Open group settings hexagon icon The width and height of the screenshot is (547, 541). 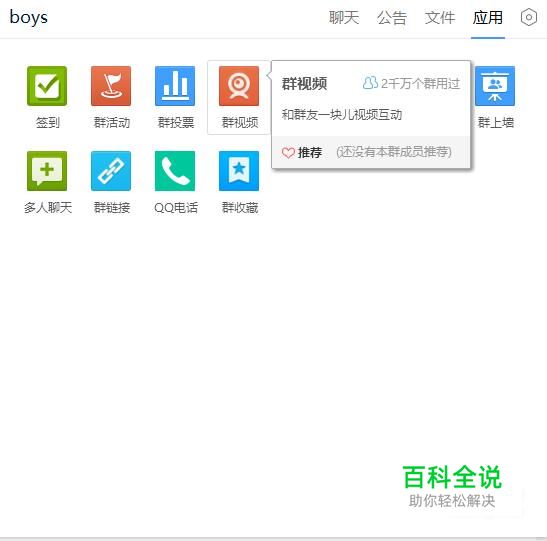529,17
